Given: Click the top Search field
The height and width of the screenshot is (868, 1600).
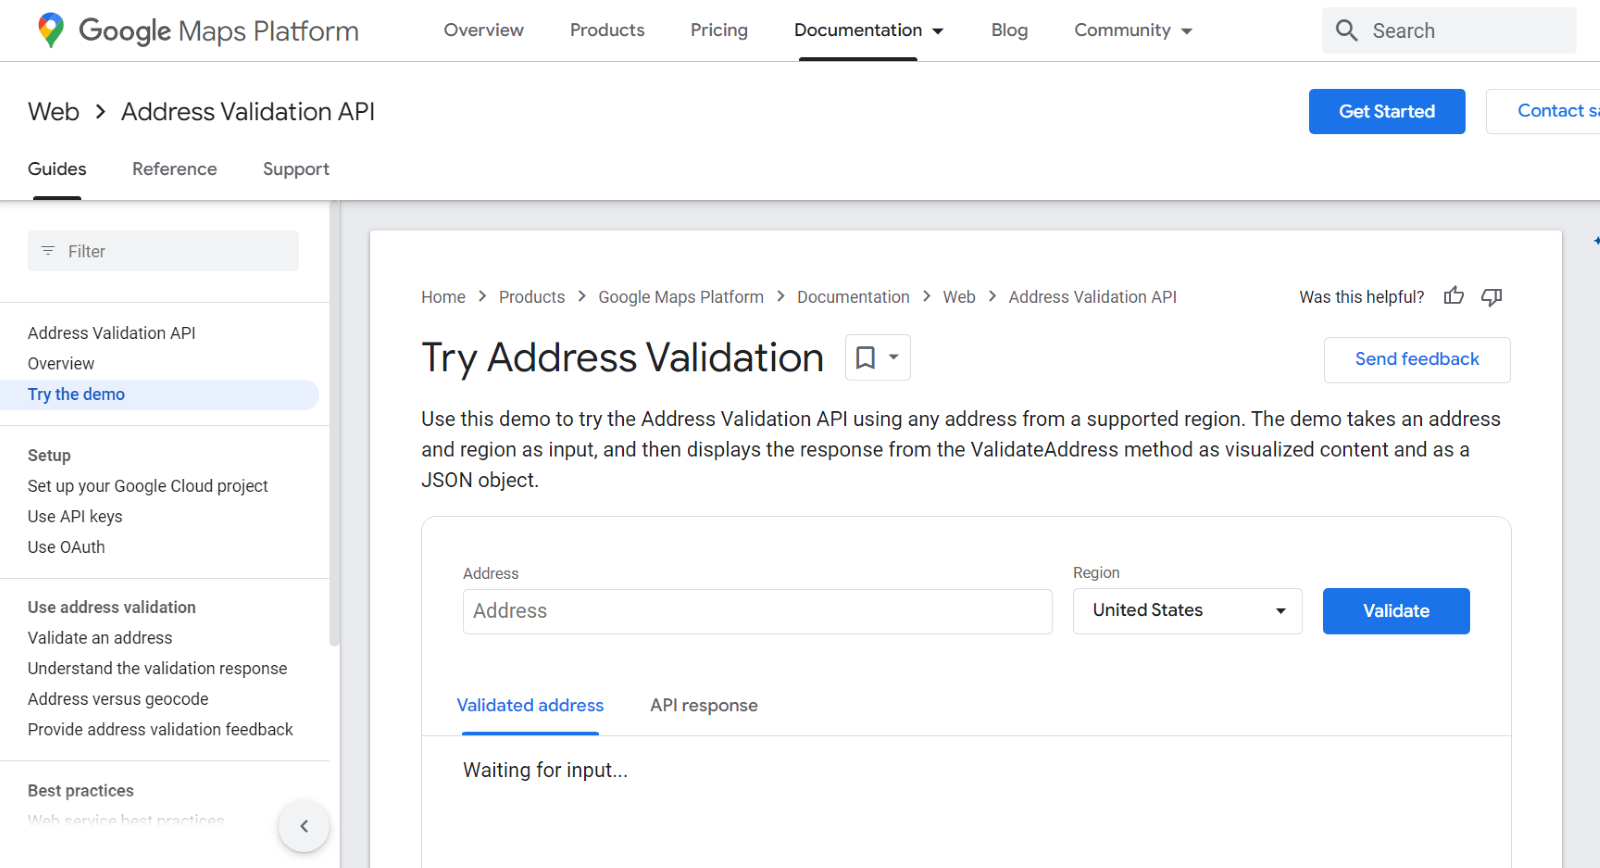Looking at the screenshot, I should pos(1449,30).
